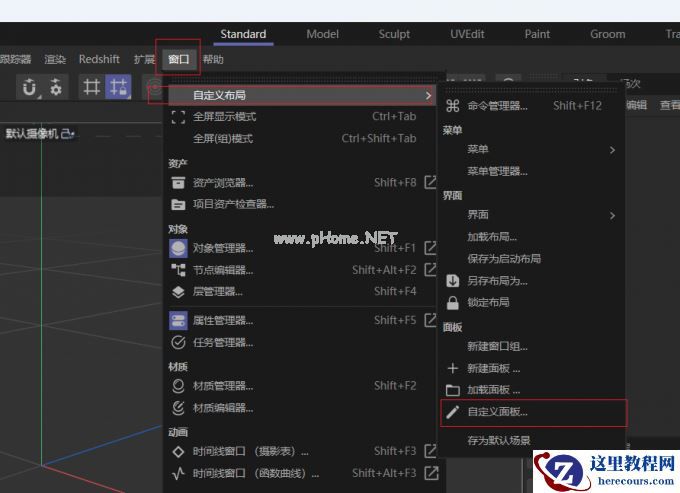Image resolution: width=680 pixels, height=493 pixels.
Task: Open 时间线窗口 (摄影表) in new window icon
Action: coord(430,451)
